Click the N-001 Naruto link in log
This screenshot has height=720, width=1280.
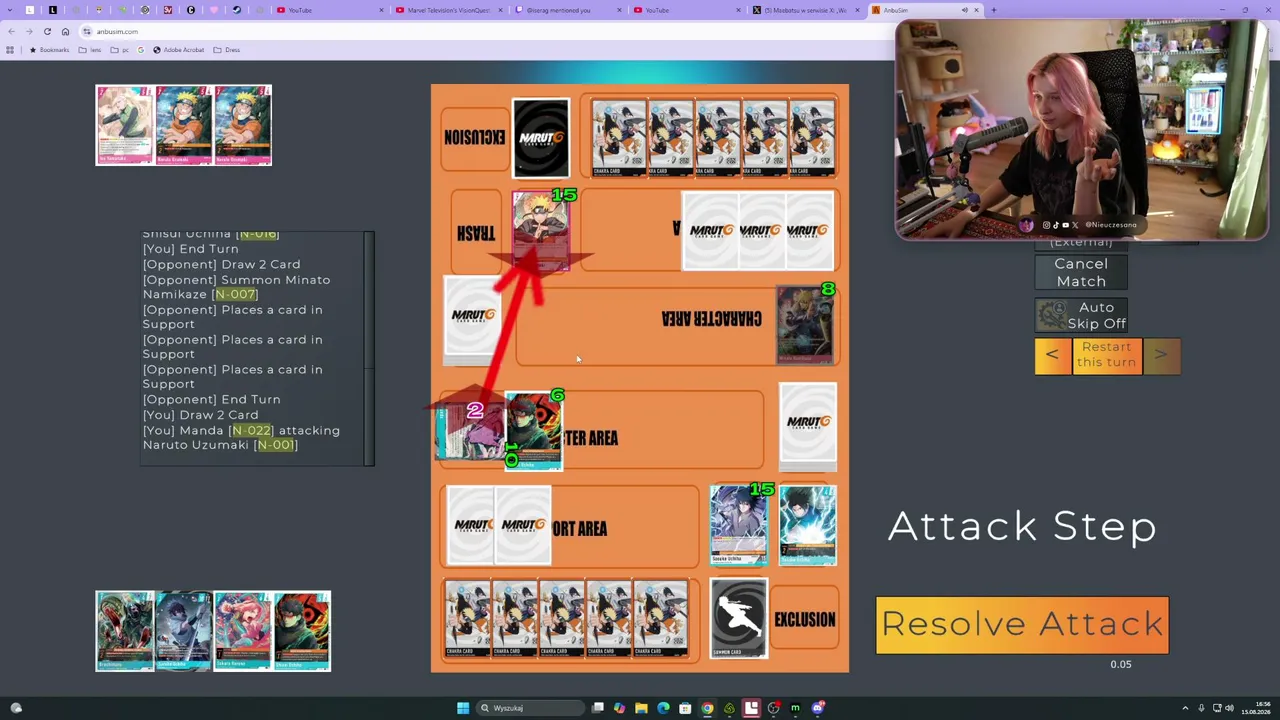point(275,445)
